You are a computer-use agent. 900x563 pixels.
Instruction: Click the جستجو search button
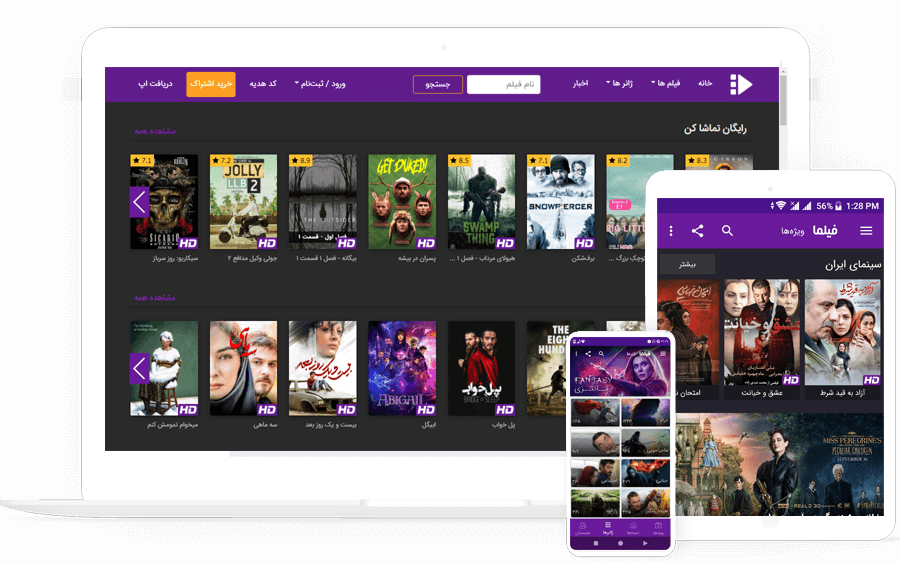pyautogui.click(x=437, y=84)
